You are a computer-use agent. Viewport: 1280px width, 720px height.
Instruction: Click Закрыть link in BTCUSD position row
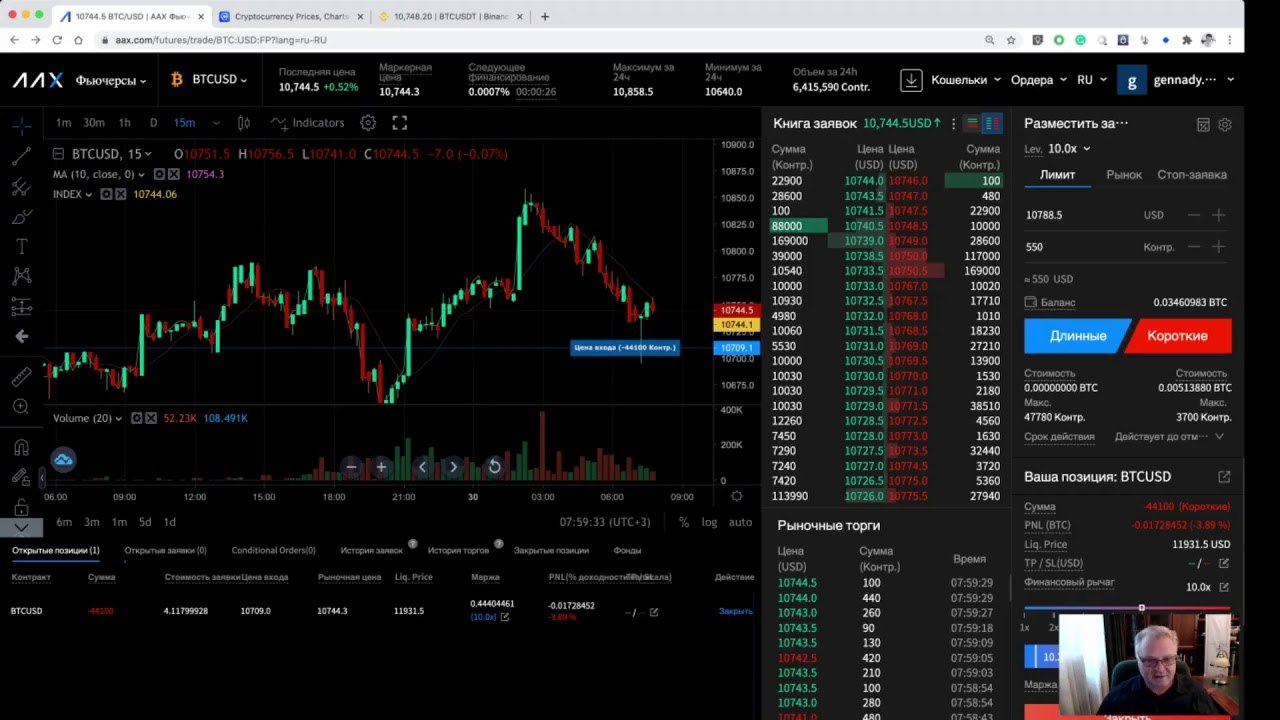click(x=736, y=611)
